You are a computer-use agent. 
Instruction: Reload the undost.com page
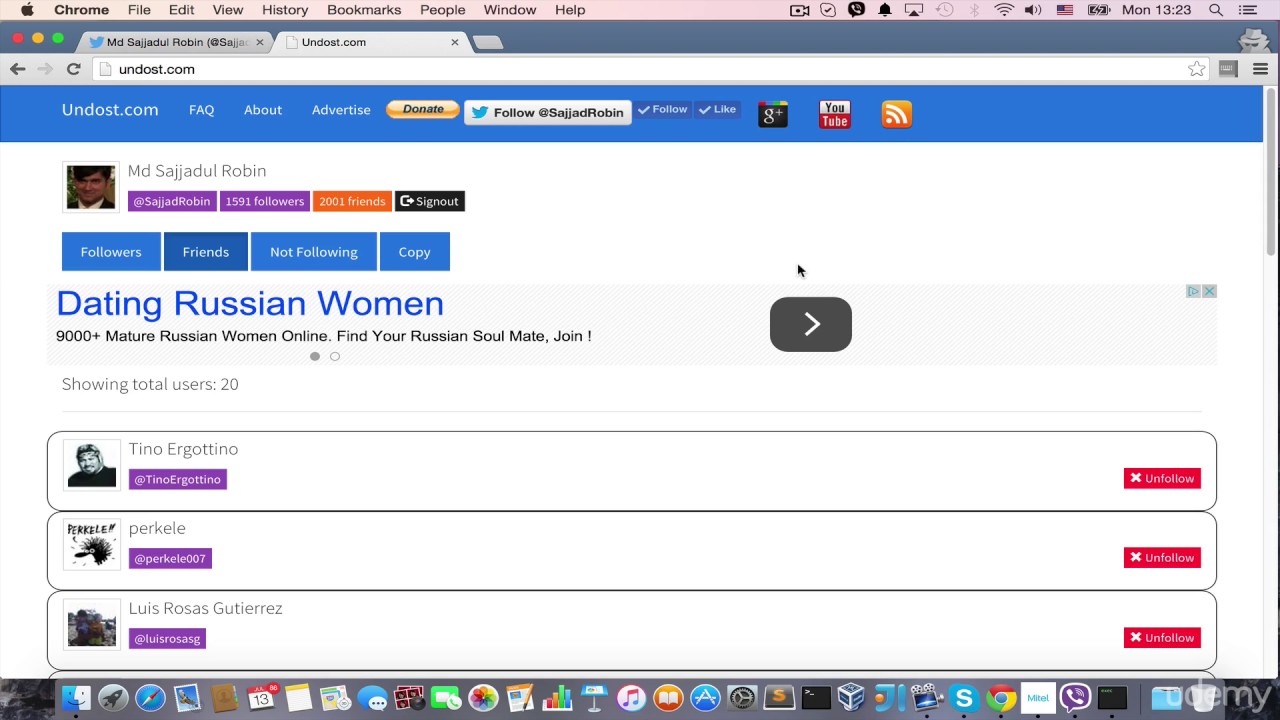pos(73,69)
